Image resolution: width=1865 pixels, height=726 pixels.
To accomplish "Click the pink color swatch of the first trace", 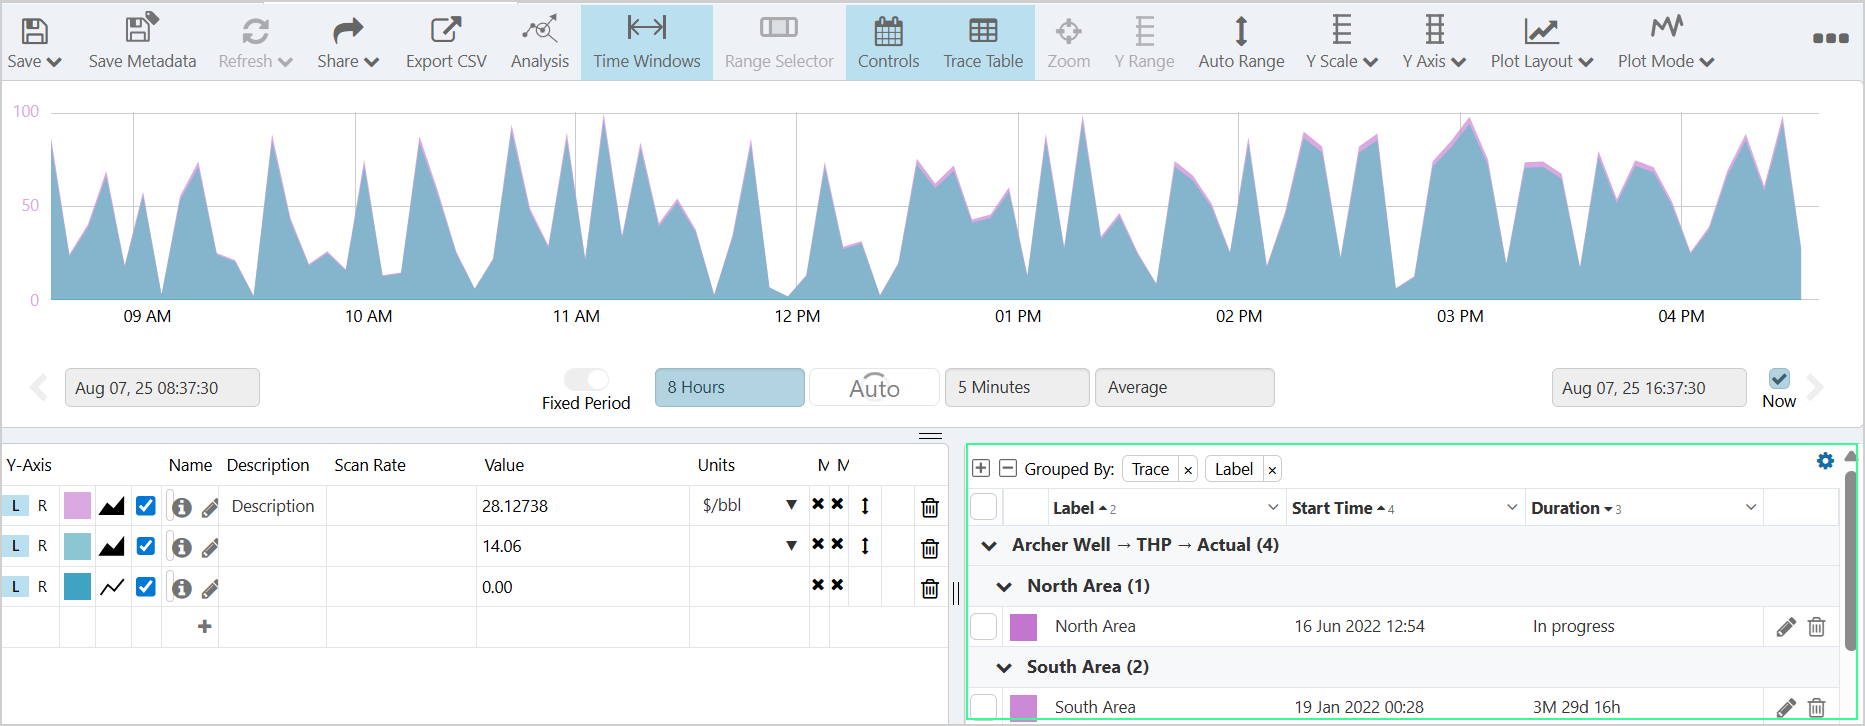I will coord(77,506).
